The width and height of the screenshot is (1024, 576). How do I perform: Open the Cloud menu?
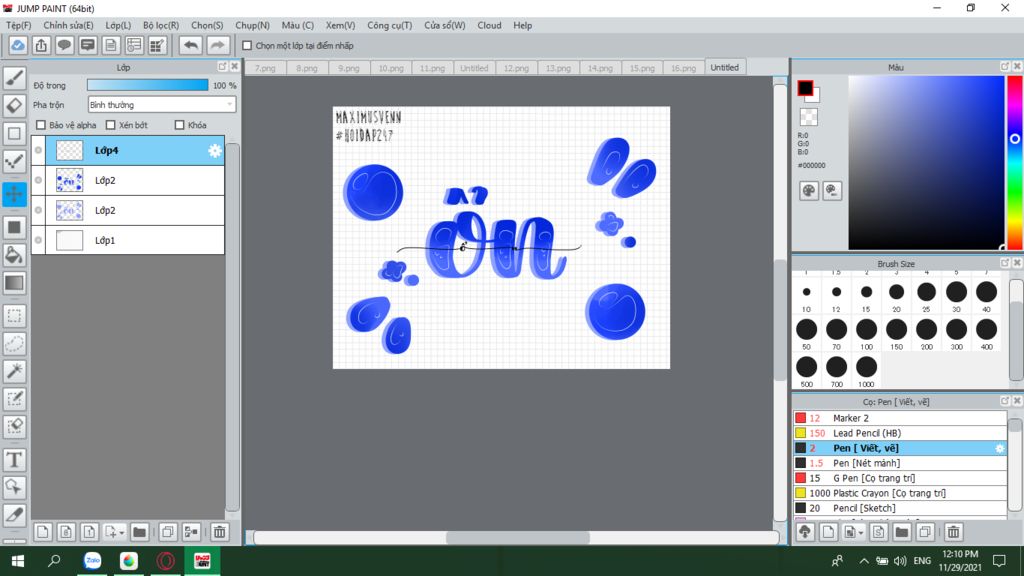coord(489,25)
